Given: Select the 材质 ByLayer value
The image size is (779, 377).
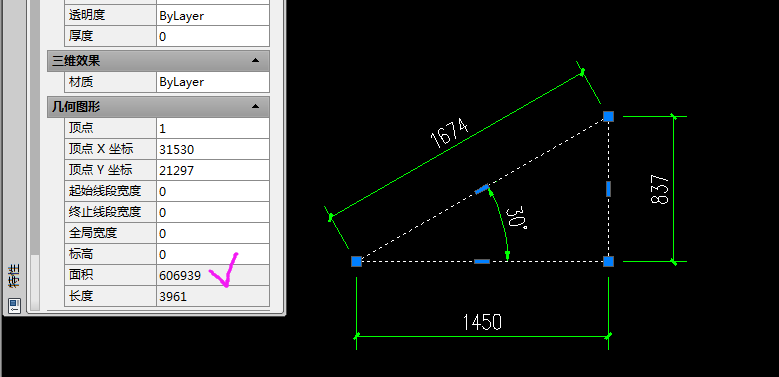Looking at the screenshot, I should (x=213, y=82).
